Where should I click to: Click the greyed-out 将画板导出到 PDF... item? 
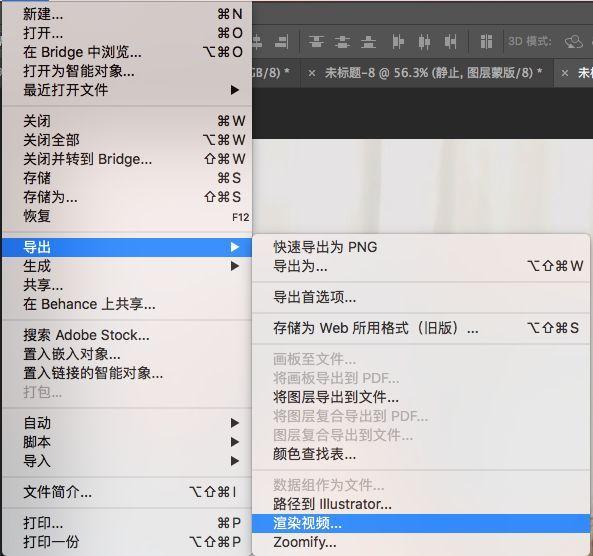point(421,378)
